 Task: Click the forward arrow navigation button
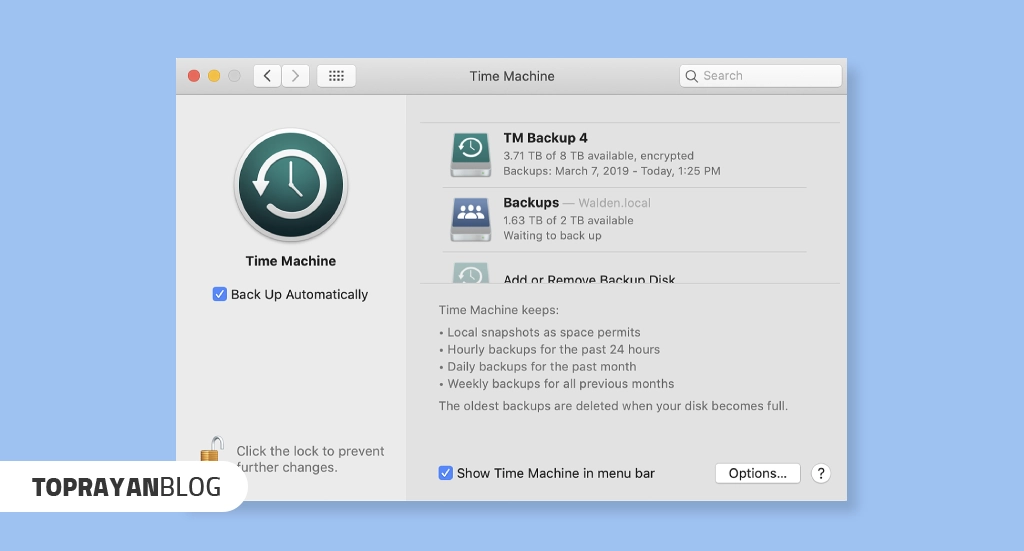pos(295,76)
